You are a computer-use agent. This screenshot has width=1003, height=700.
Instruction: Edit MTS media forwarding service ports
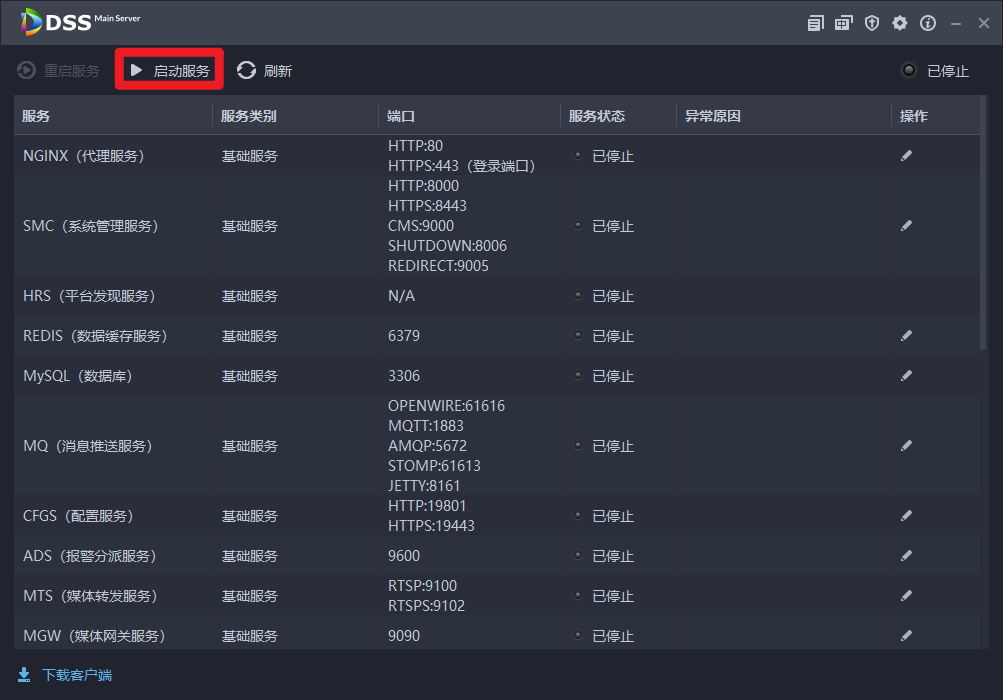(906, 596)
